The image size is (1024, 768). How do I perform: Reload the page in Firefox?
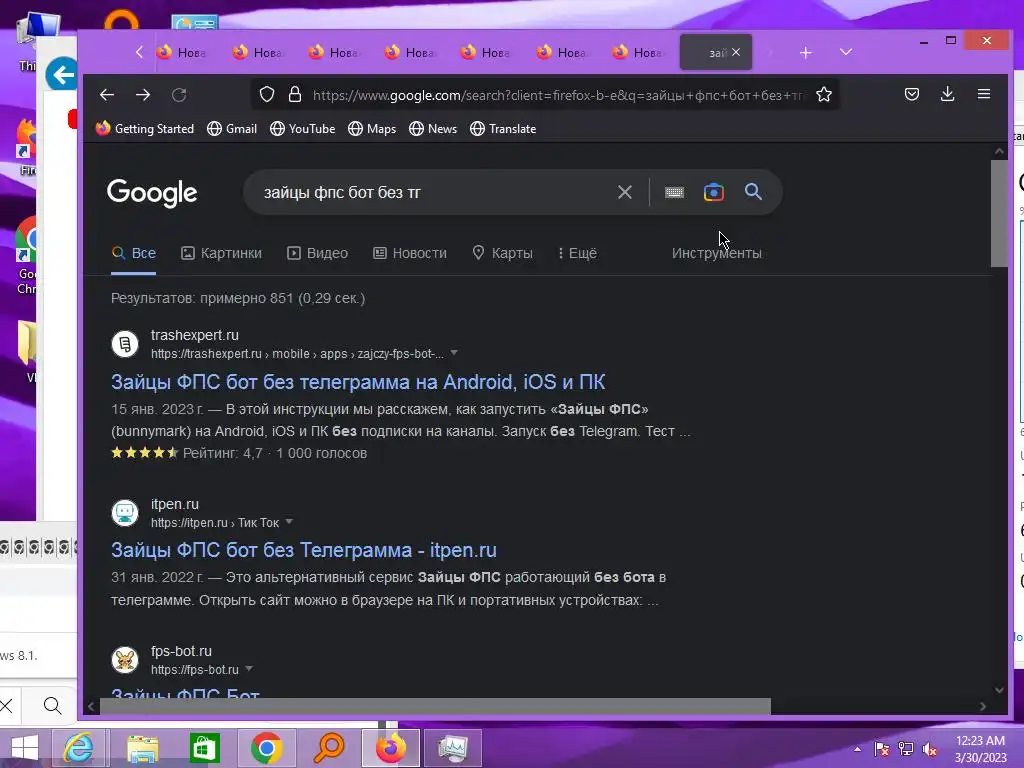pyautogui.click(x=179, y=95)
